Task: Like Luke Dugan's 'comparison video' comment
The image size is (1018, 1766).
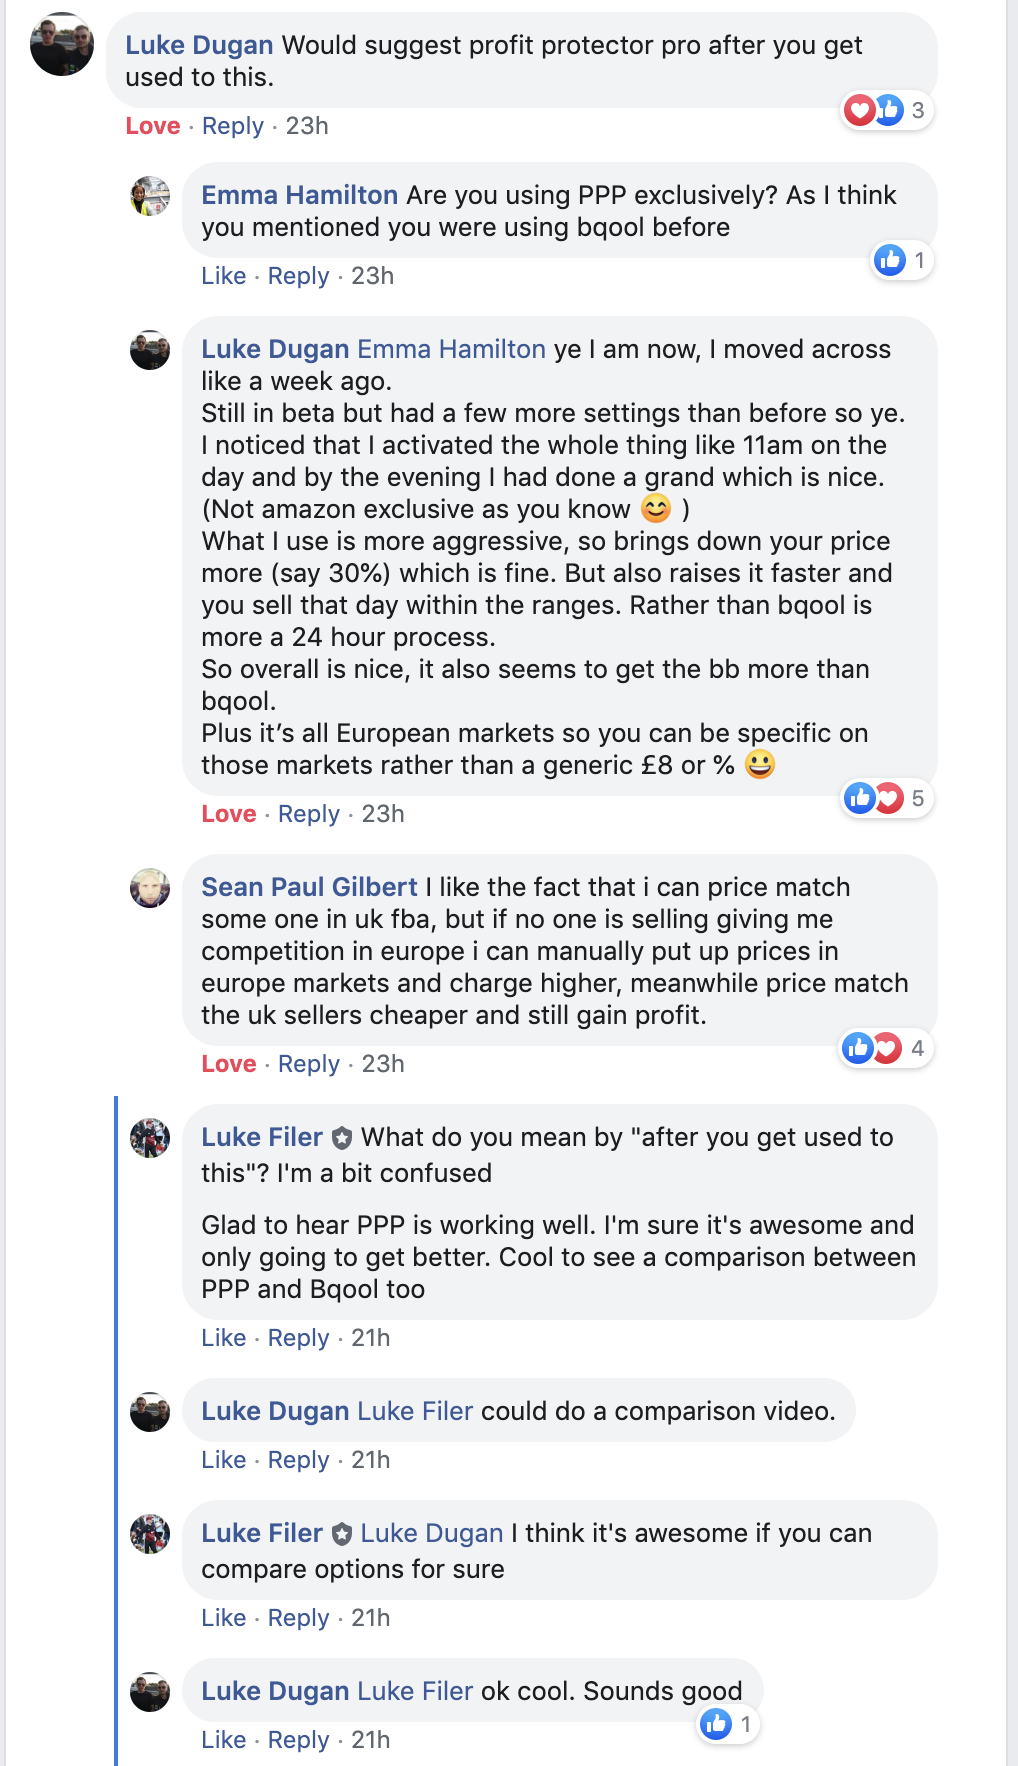Action: (223, 1460)
